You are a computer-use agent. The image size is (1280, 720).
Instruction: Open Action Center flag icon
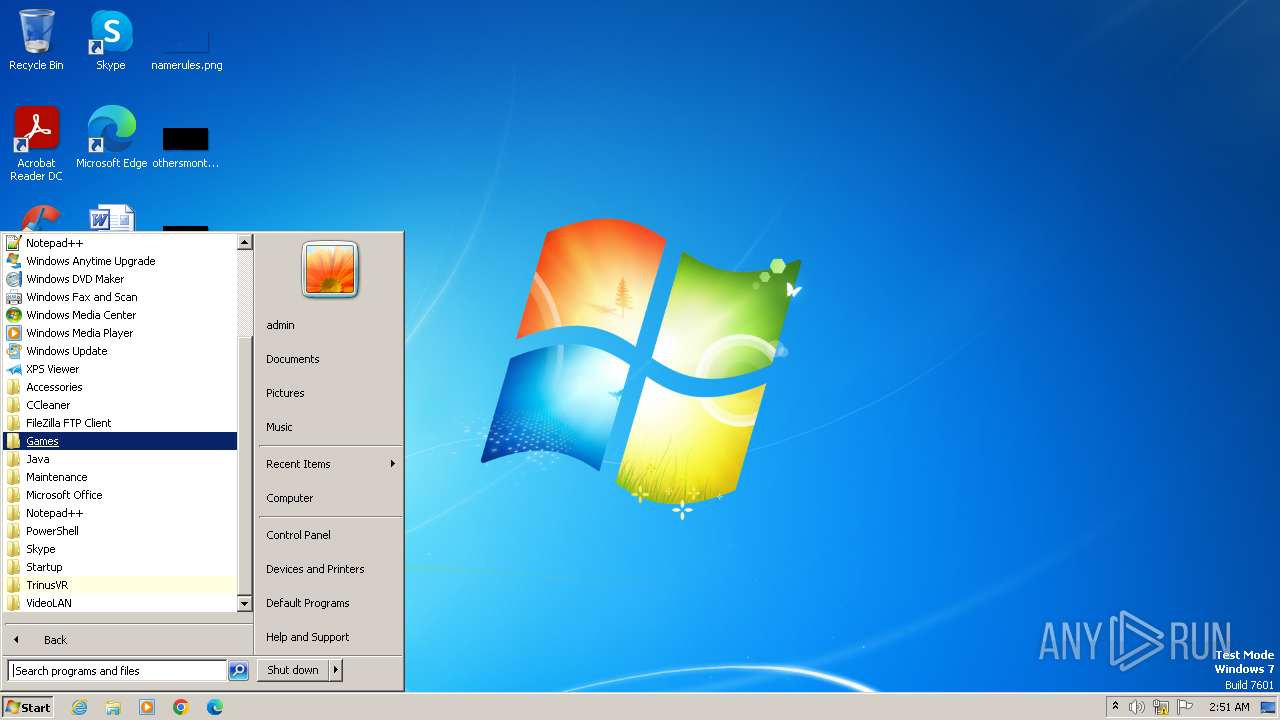[1185, 707]
